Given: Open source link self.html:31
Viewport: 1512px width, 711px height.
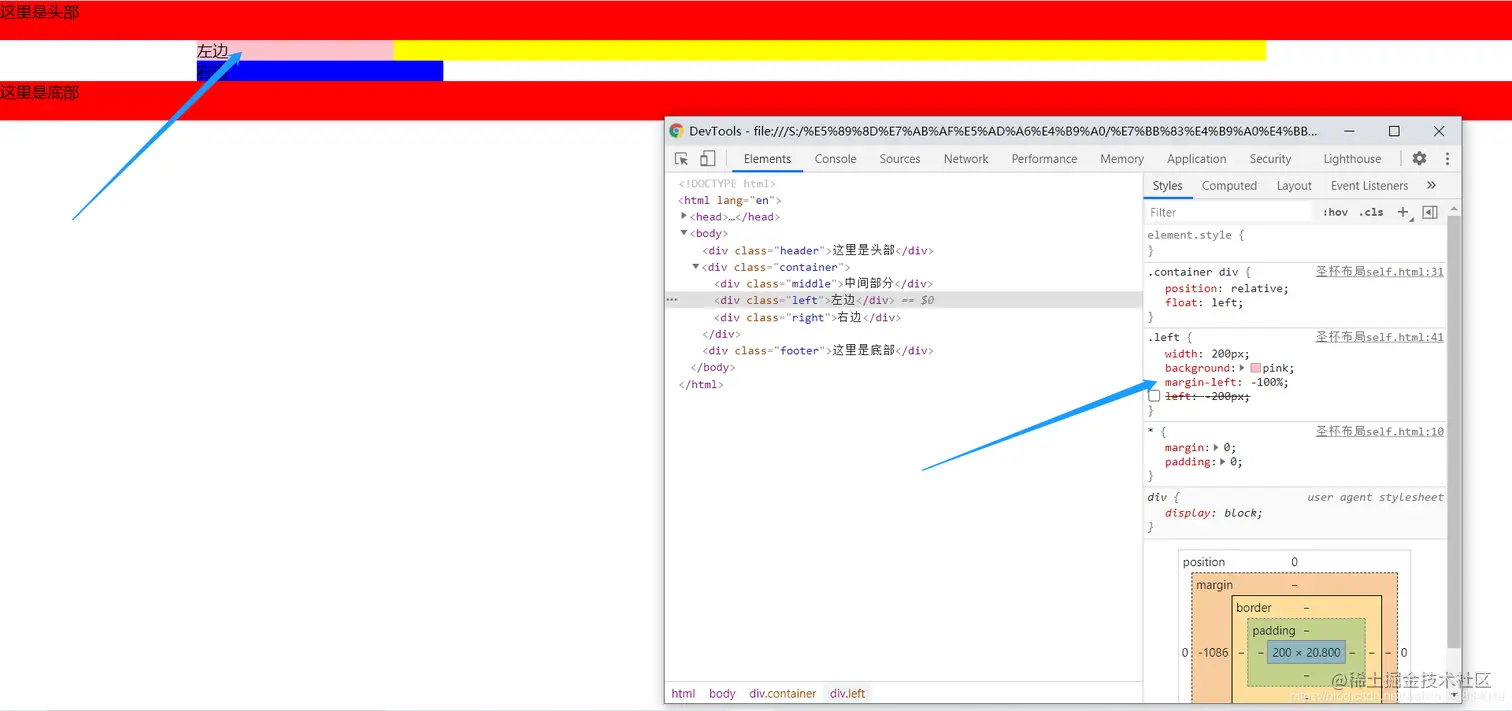Looking at the screenshot, I should [1379, 272].
